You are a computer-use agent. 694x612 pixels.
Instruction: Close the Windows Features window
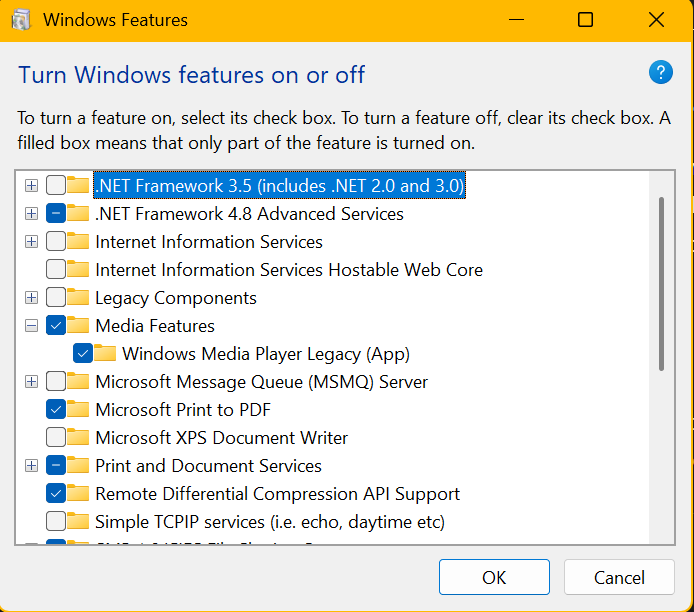pos(656,20)
